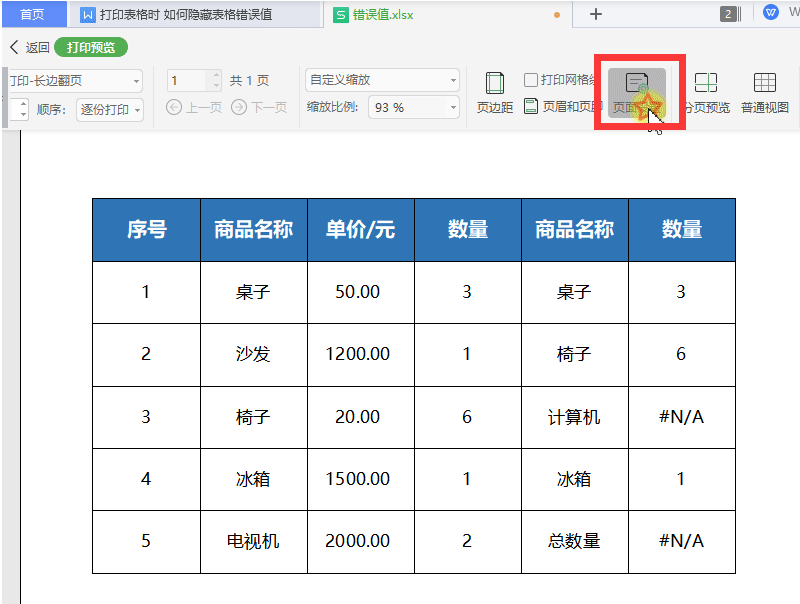The height and width of the screenshot is (604, 800).
Task: Switch to 分页预览 page break preview
Action: (706, 94)
